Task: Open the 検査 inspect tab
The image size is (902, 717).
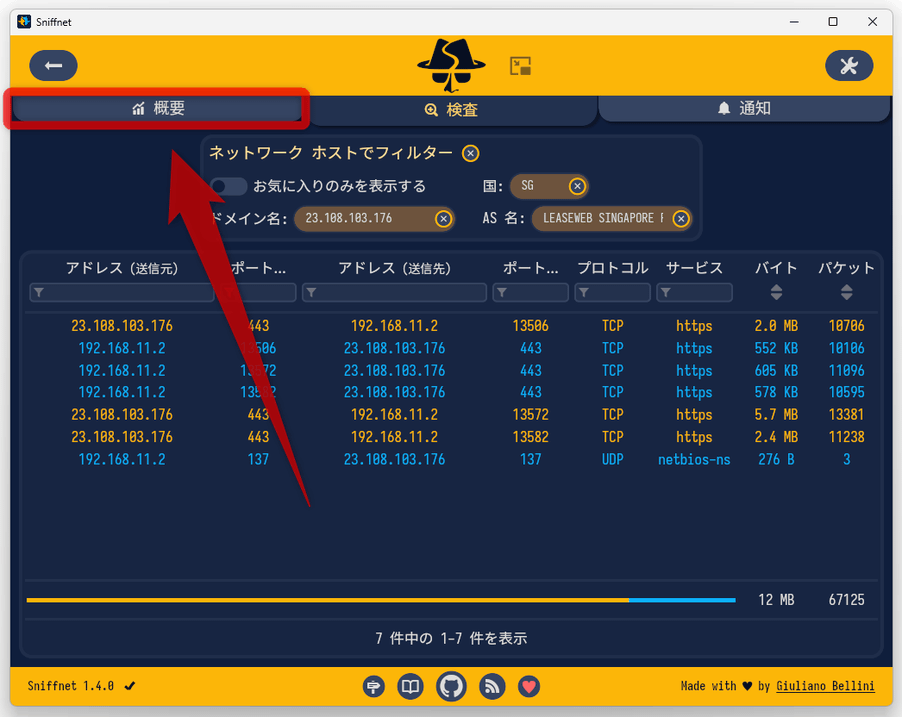Action: click(x=452, y=109)
